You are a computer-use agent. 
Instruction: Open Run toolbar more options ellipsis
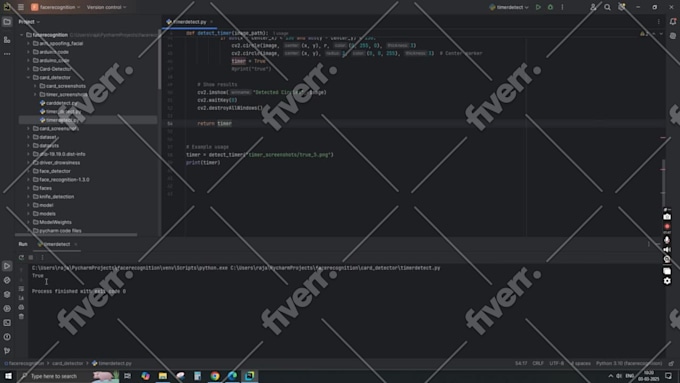42,258
